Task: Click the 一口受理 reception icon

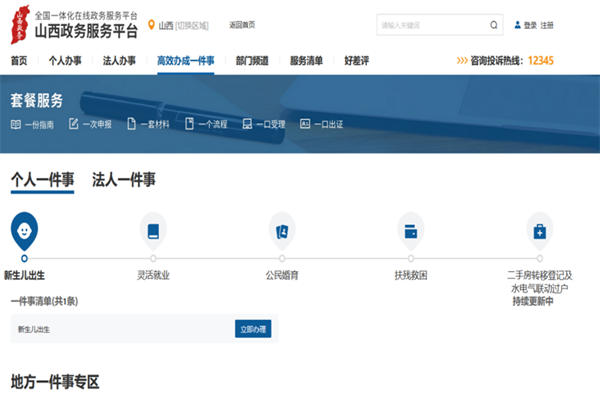Action: (247, 124)
